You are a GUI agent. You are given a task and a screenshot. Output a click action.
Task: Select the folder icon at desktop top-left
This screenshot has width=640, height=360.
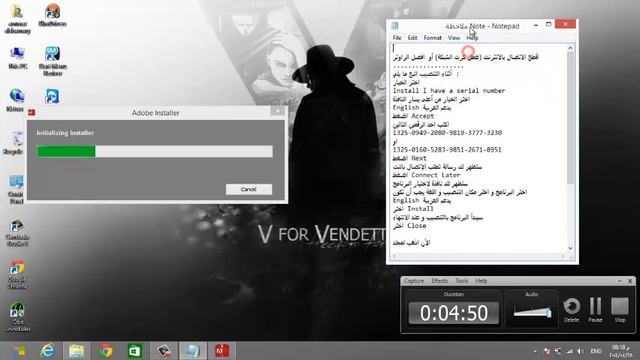[17, 19]
